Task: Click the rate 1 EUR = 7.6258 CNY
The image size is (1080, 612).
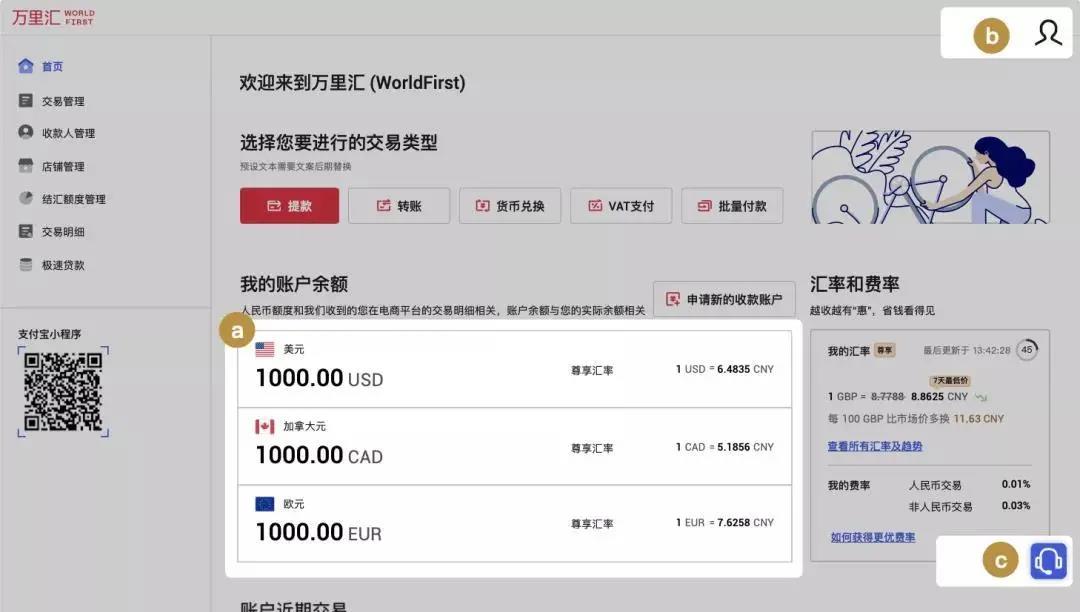Action: (725, 523)
